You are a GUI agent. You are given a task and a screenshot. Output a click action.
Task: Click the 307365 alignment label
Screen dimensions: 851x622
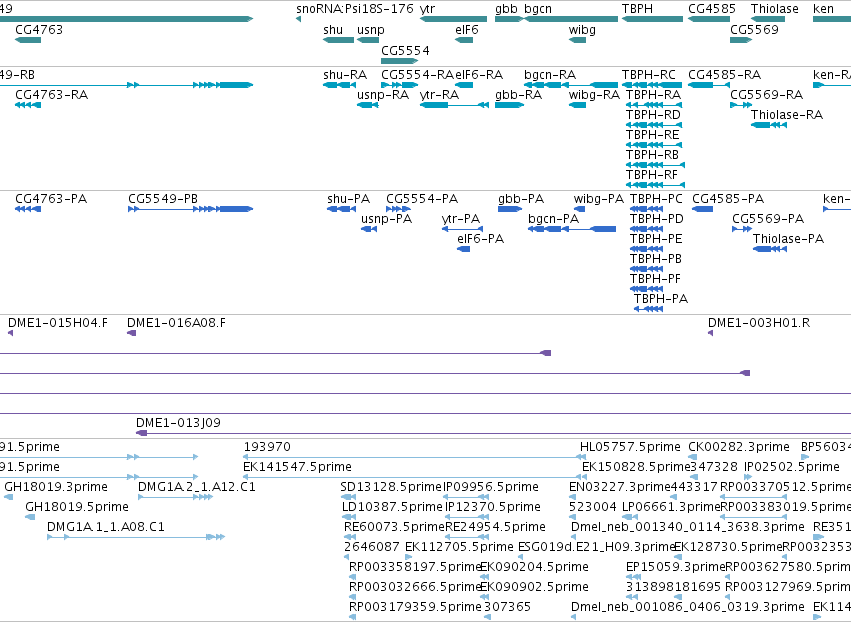tap(507, 607)
